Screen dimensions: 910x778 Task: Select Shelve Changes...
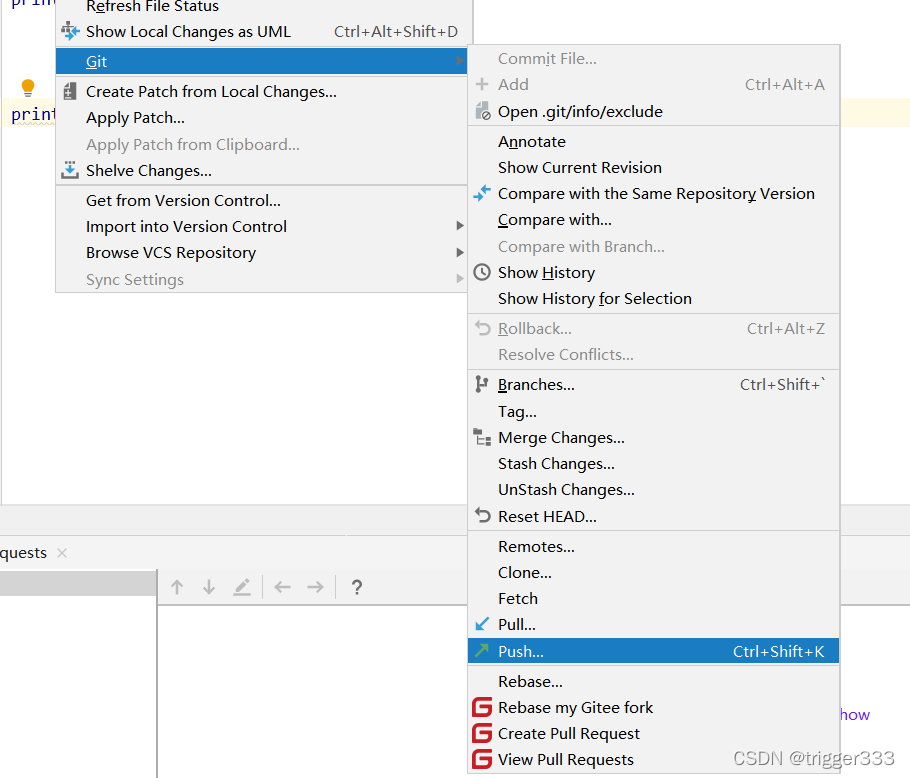[261, 171]
